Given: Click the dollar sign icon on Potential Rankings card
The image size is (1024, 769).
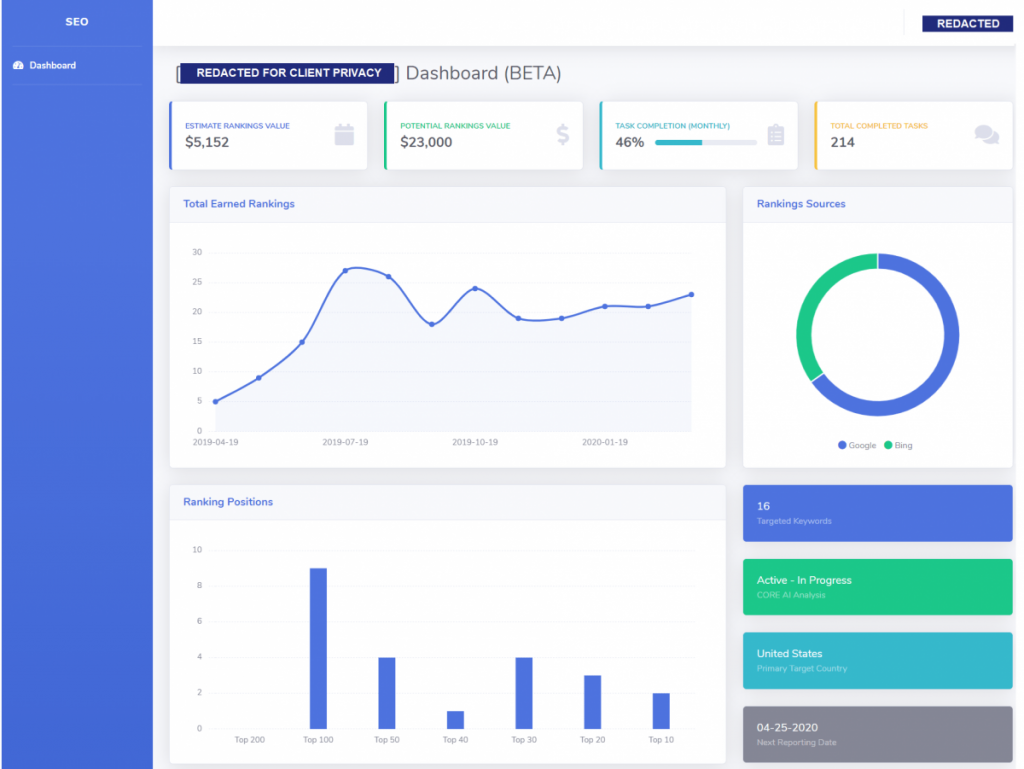Looking at the screenshot, I should coord(562,134).
